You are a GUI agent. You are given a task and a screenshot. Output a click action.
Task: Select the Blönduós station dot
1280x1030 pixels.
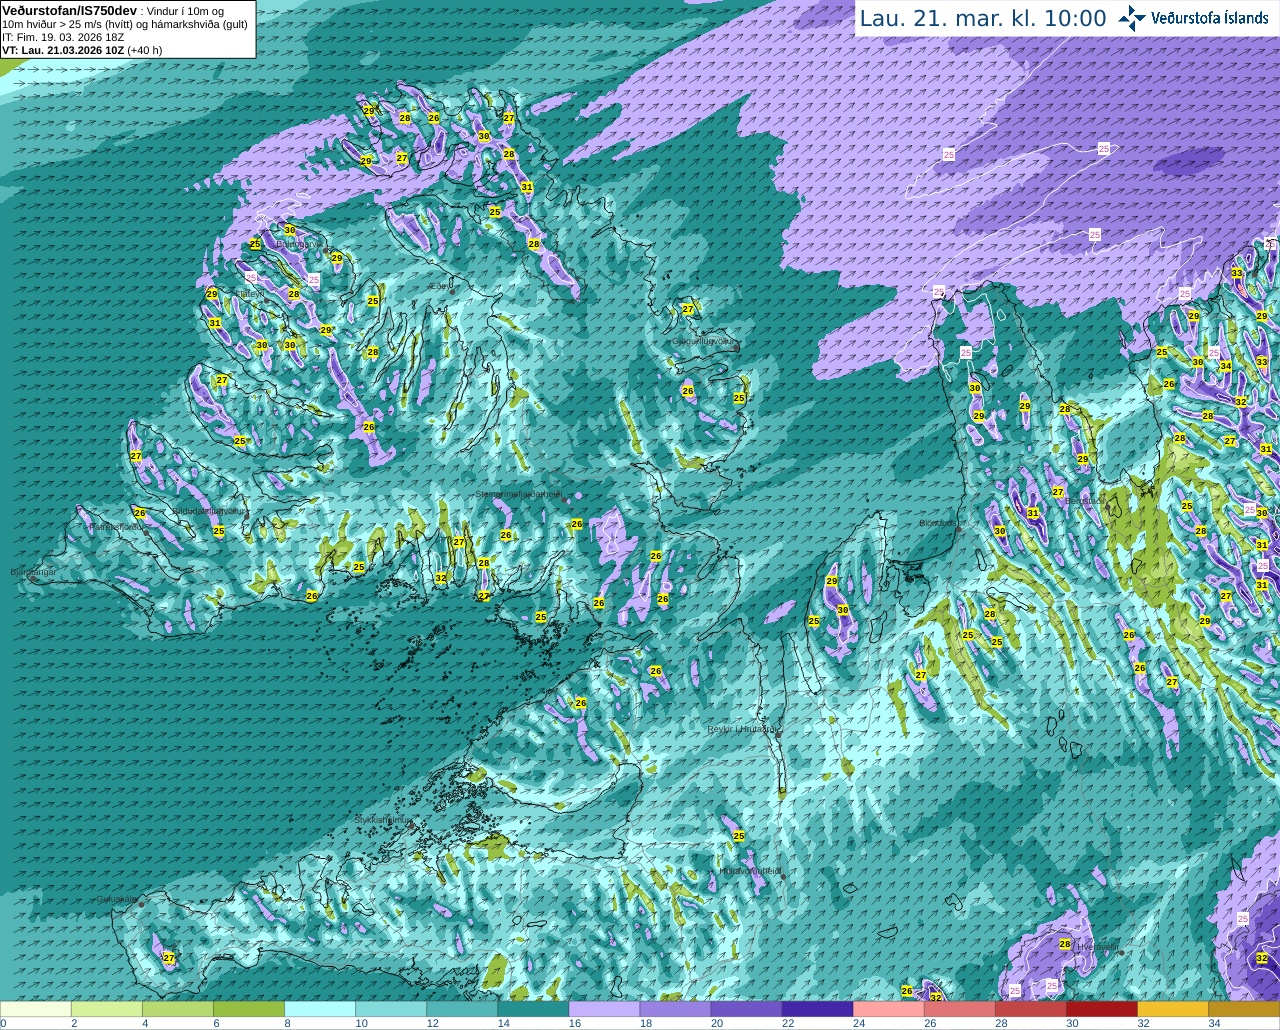(x=958, y=529)
